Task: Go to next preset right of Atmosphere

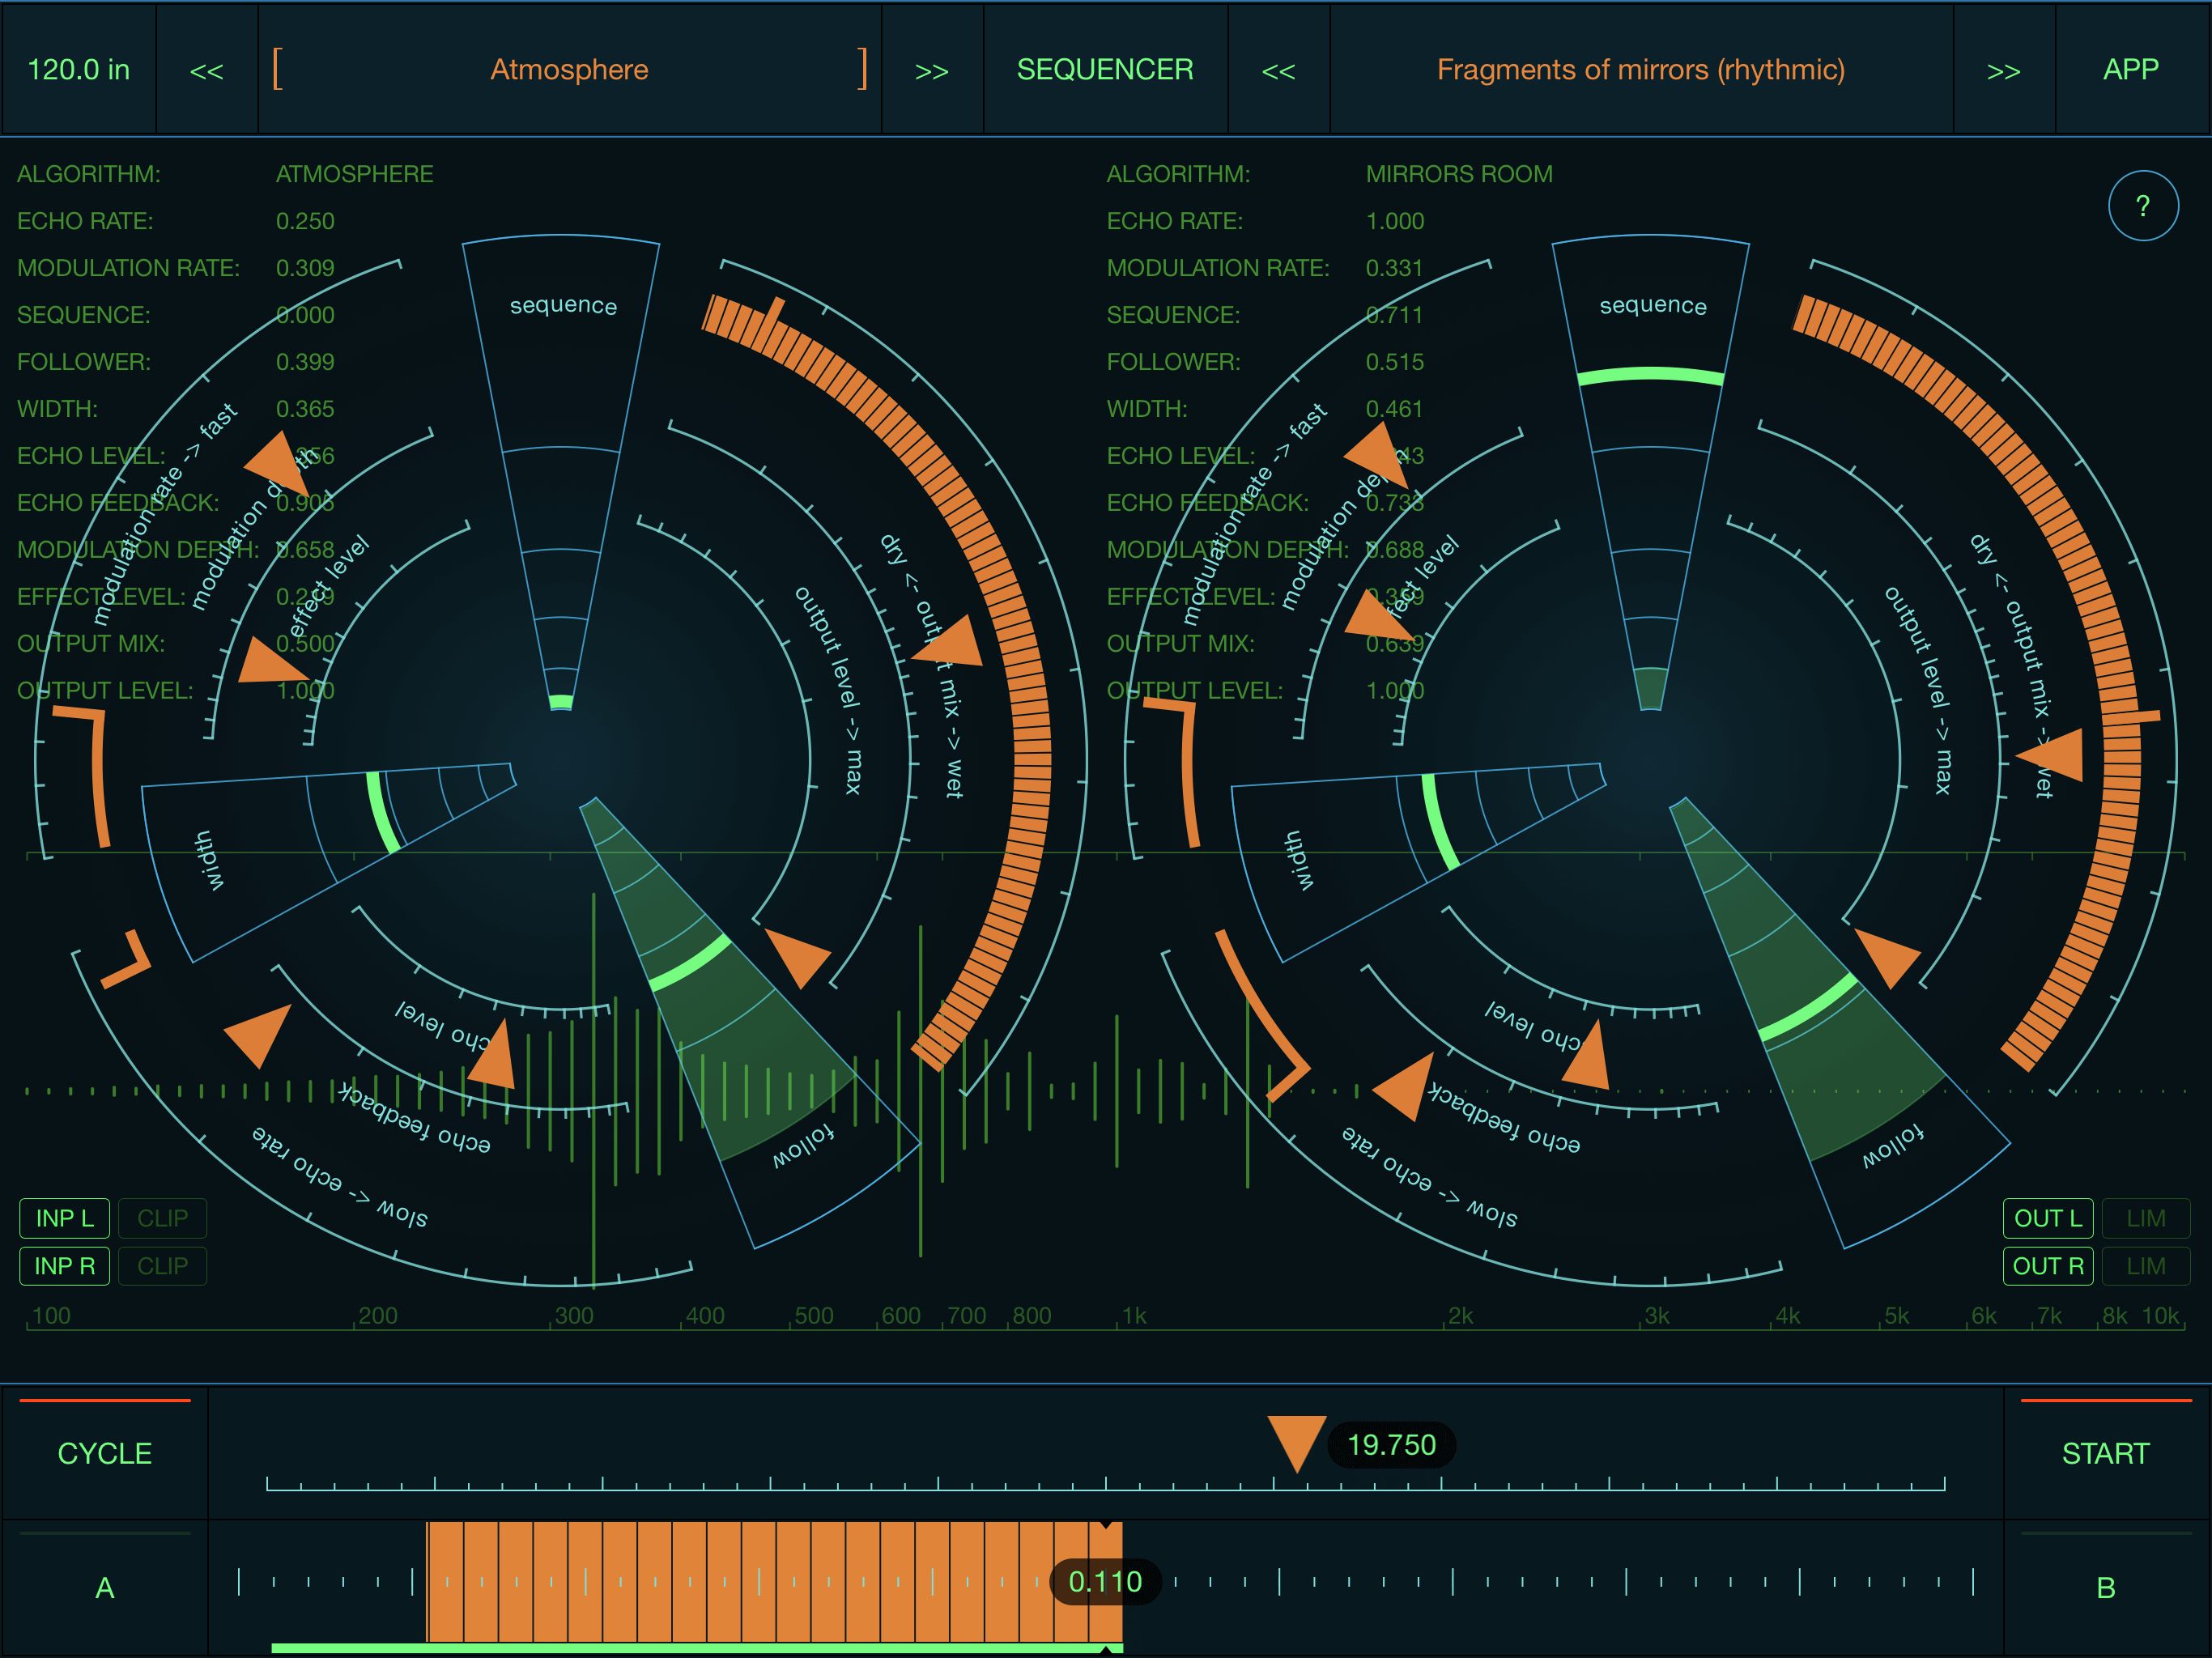Action: 931,70
